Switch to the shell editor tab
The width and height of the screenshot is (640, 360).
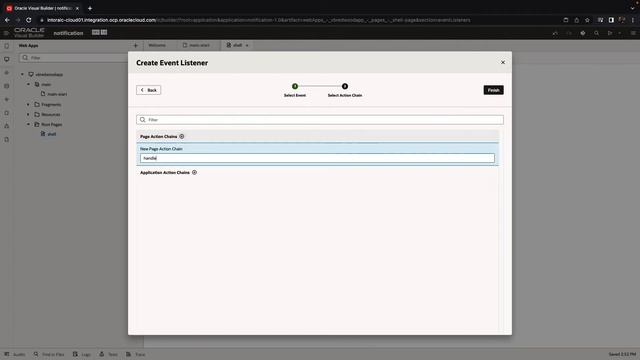tap(234, 45)
